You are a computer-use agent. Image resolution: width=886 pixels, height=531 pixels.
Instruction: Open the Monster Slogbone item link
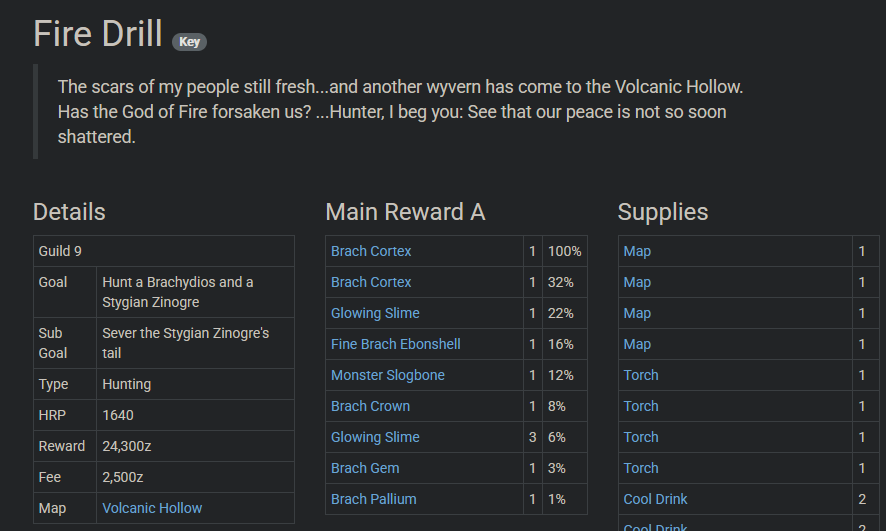point(388,375)
